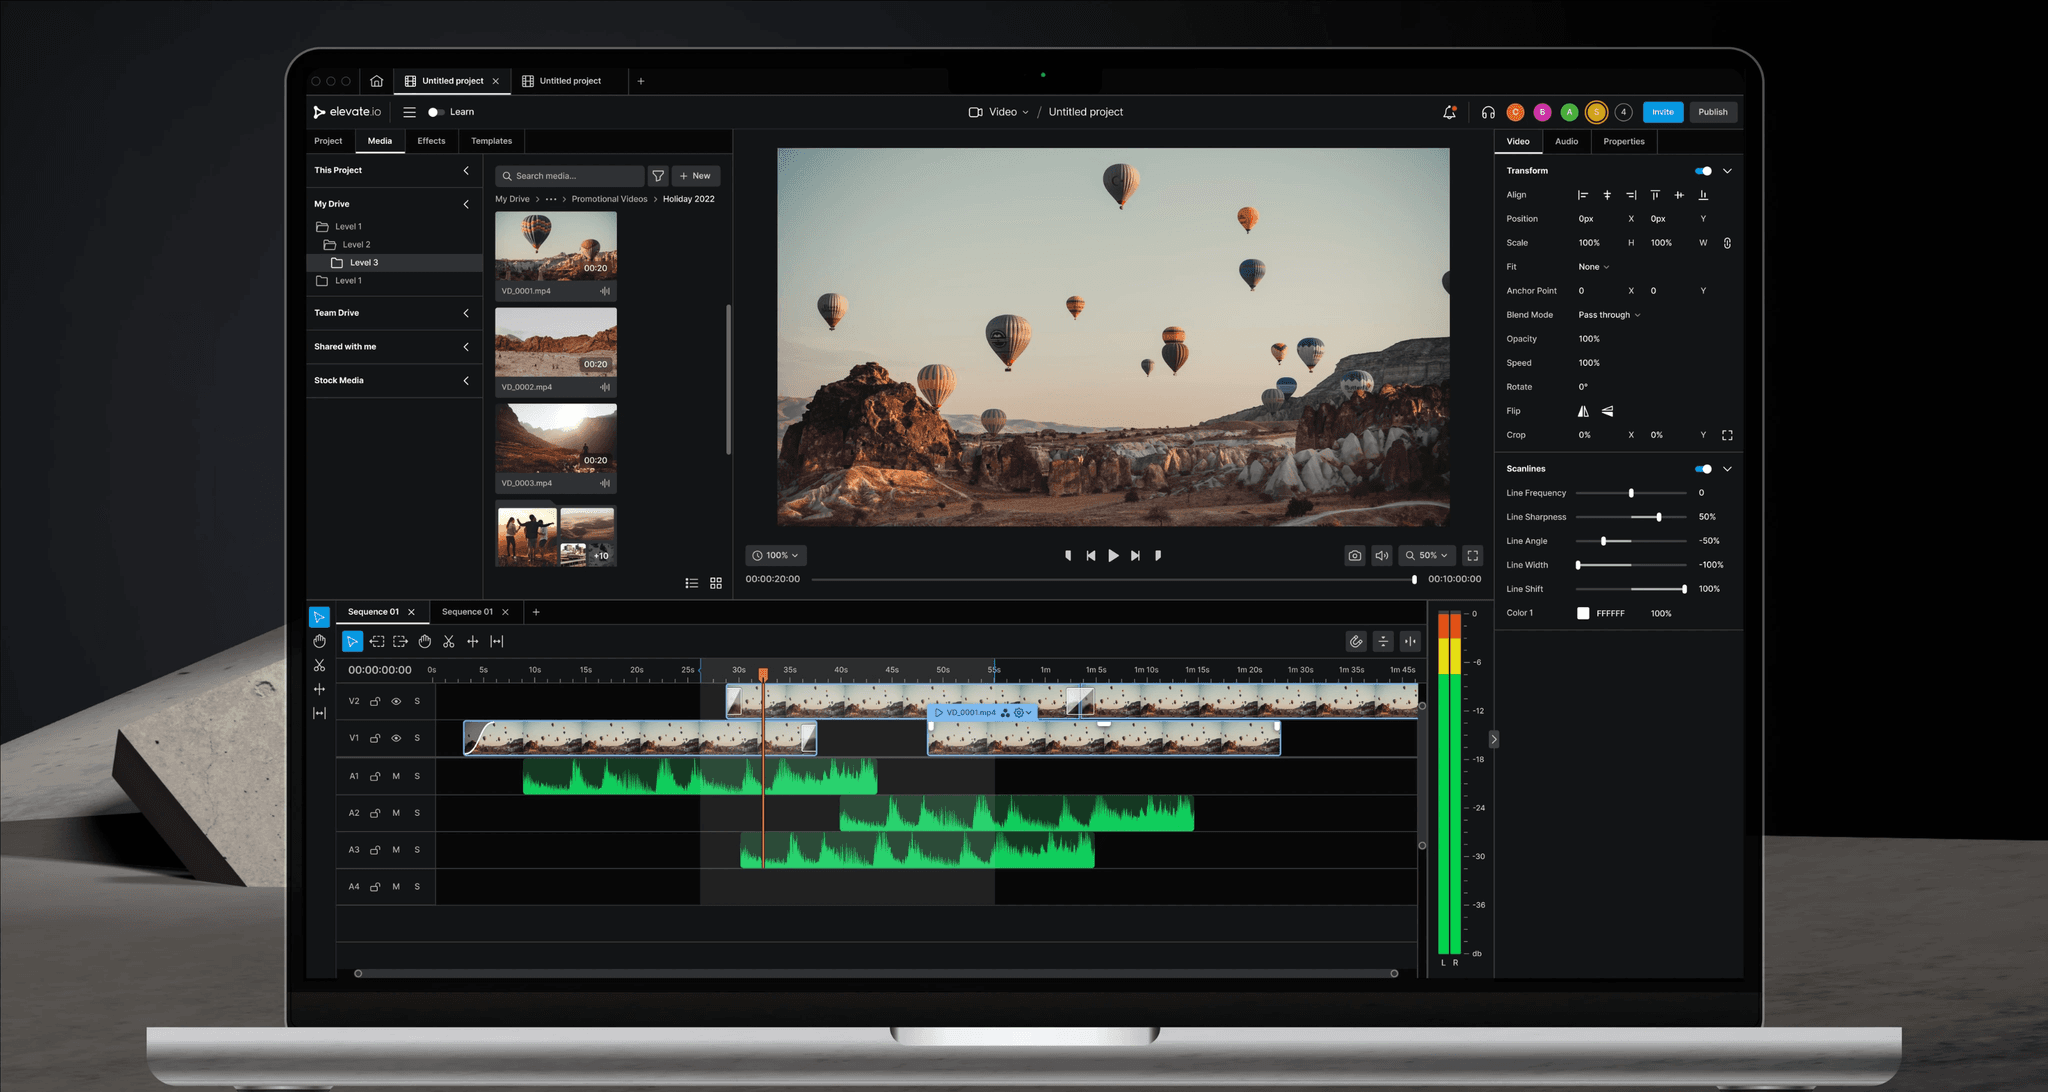Open the Fit None dropdown
This screenshot has width=2048, height=1092.
click(x=1594, y=267)
